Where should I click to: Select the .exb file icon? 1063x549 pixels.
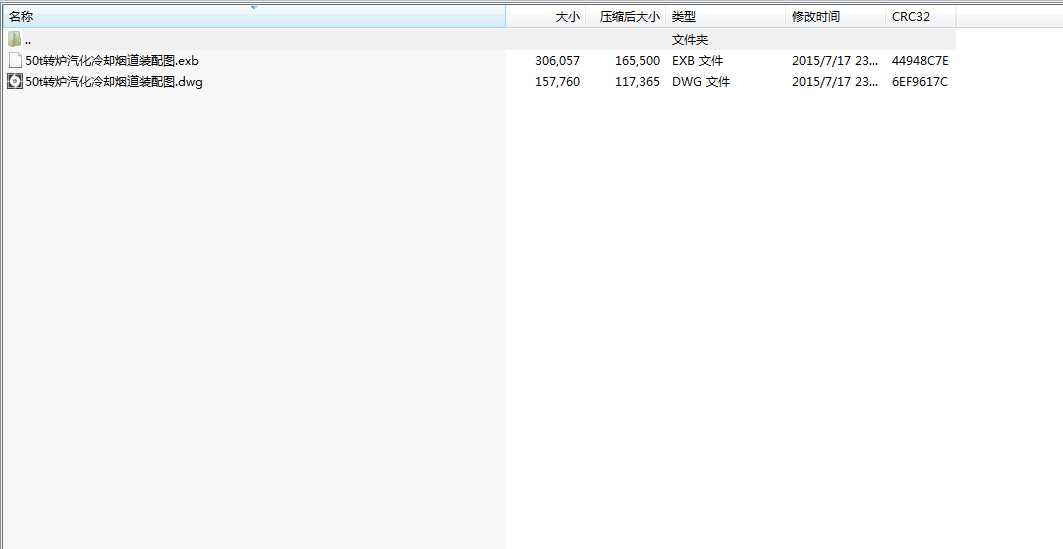[14, 60]
